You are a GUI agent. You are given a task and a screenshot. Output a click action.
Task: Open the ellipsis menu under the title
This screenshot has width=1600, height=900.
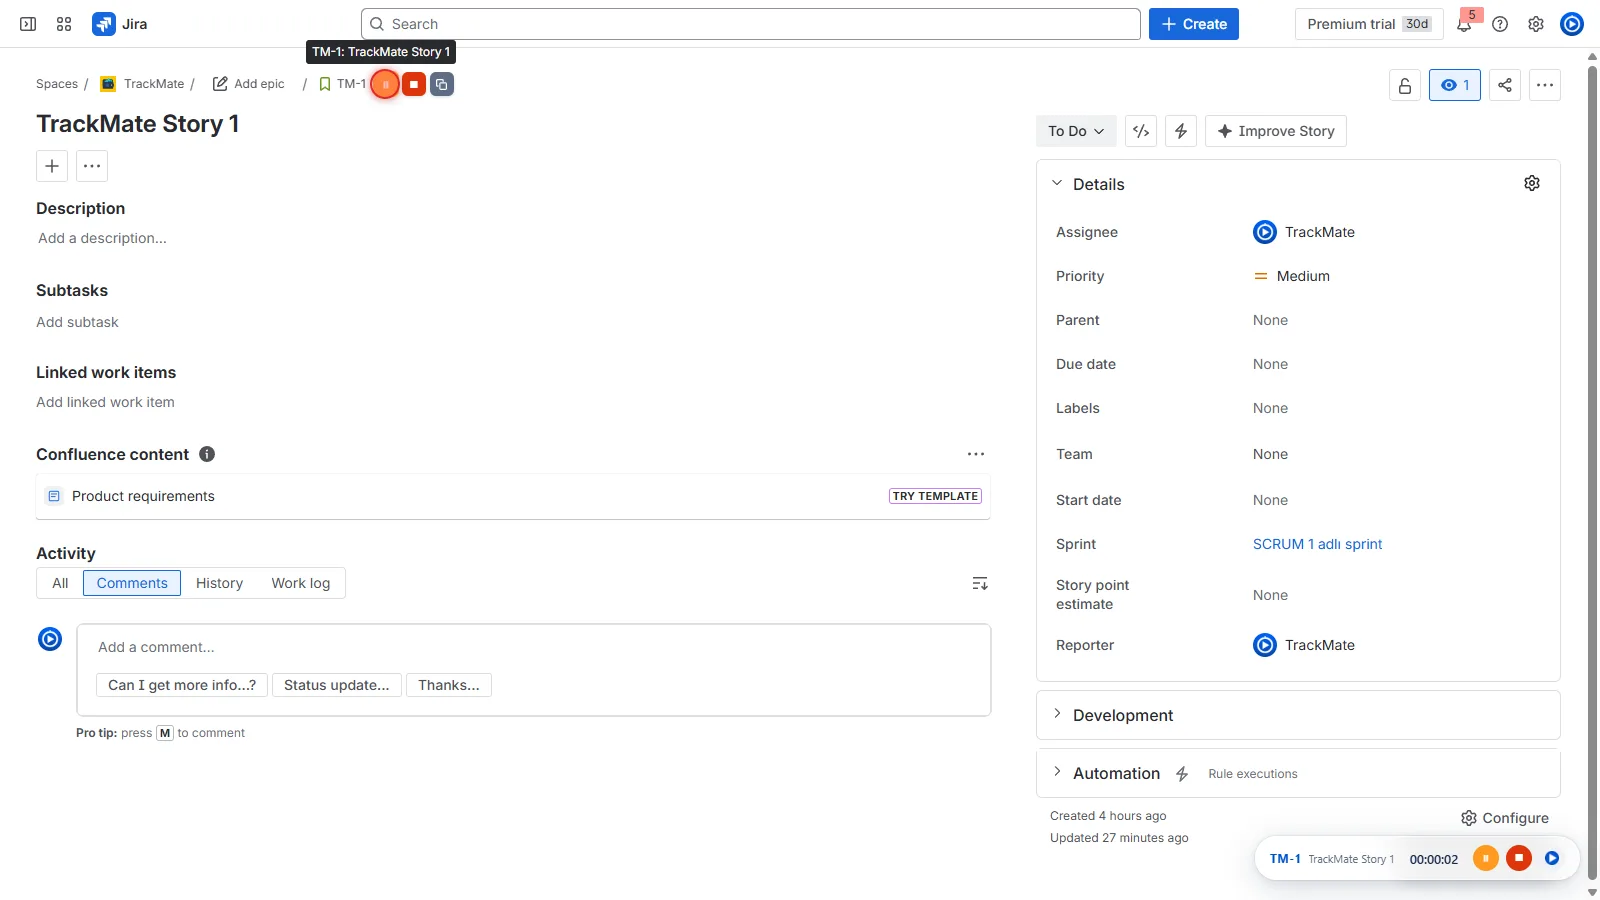click(x=92, y=166)
